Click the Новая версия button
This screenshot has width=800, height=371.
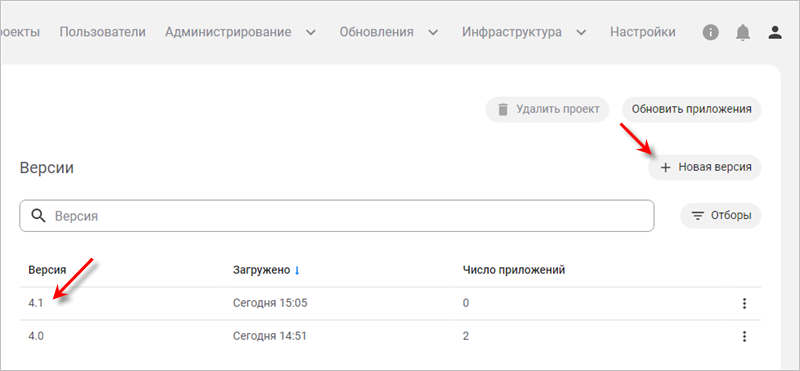(705, 167)
